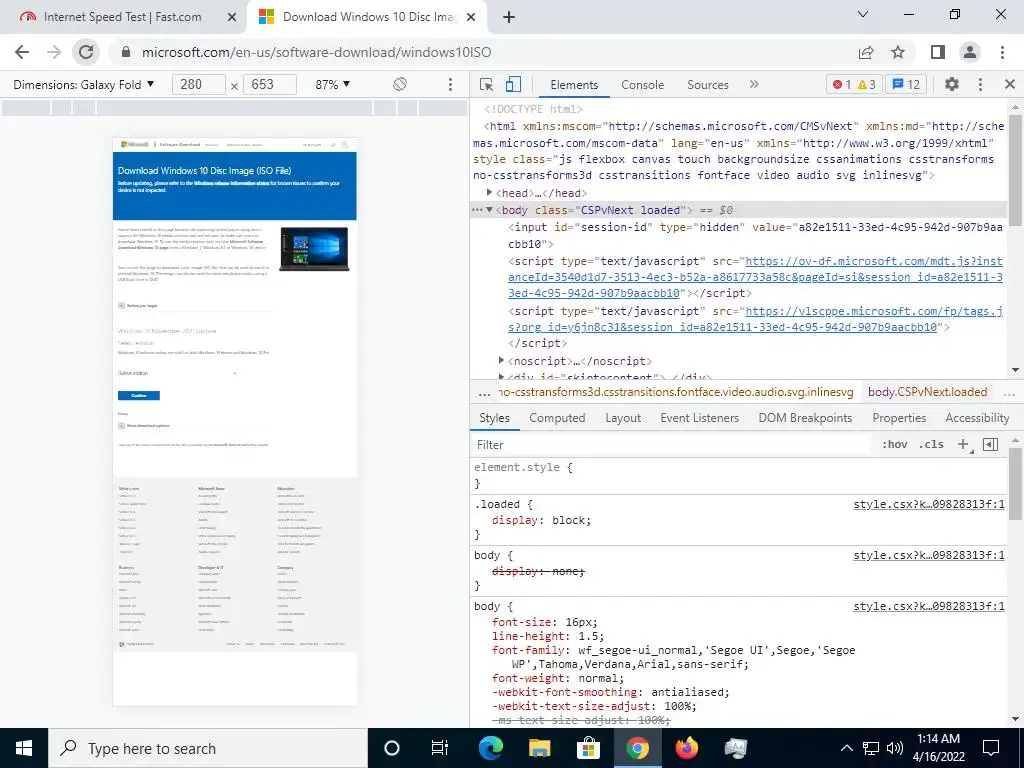Collapse the body element node

tap(489, 210)
